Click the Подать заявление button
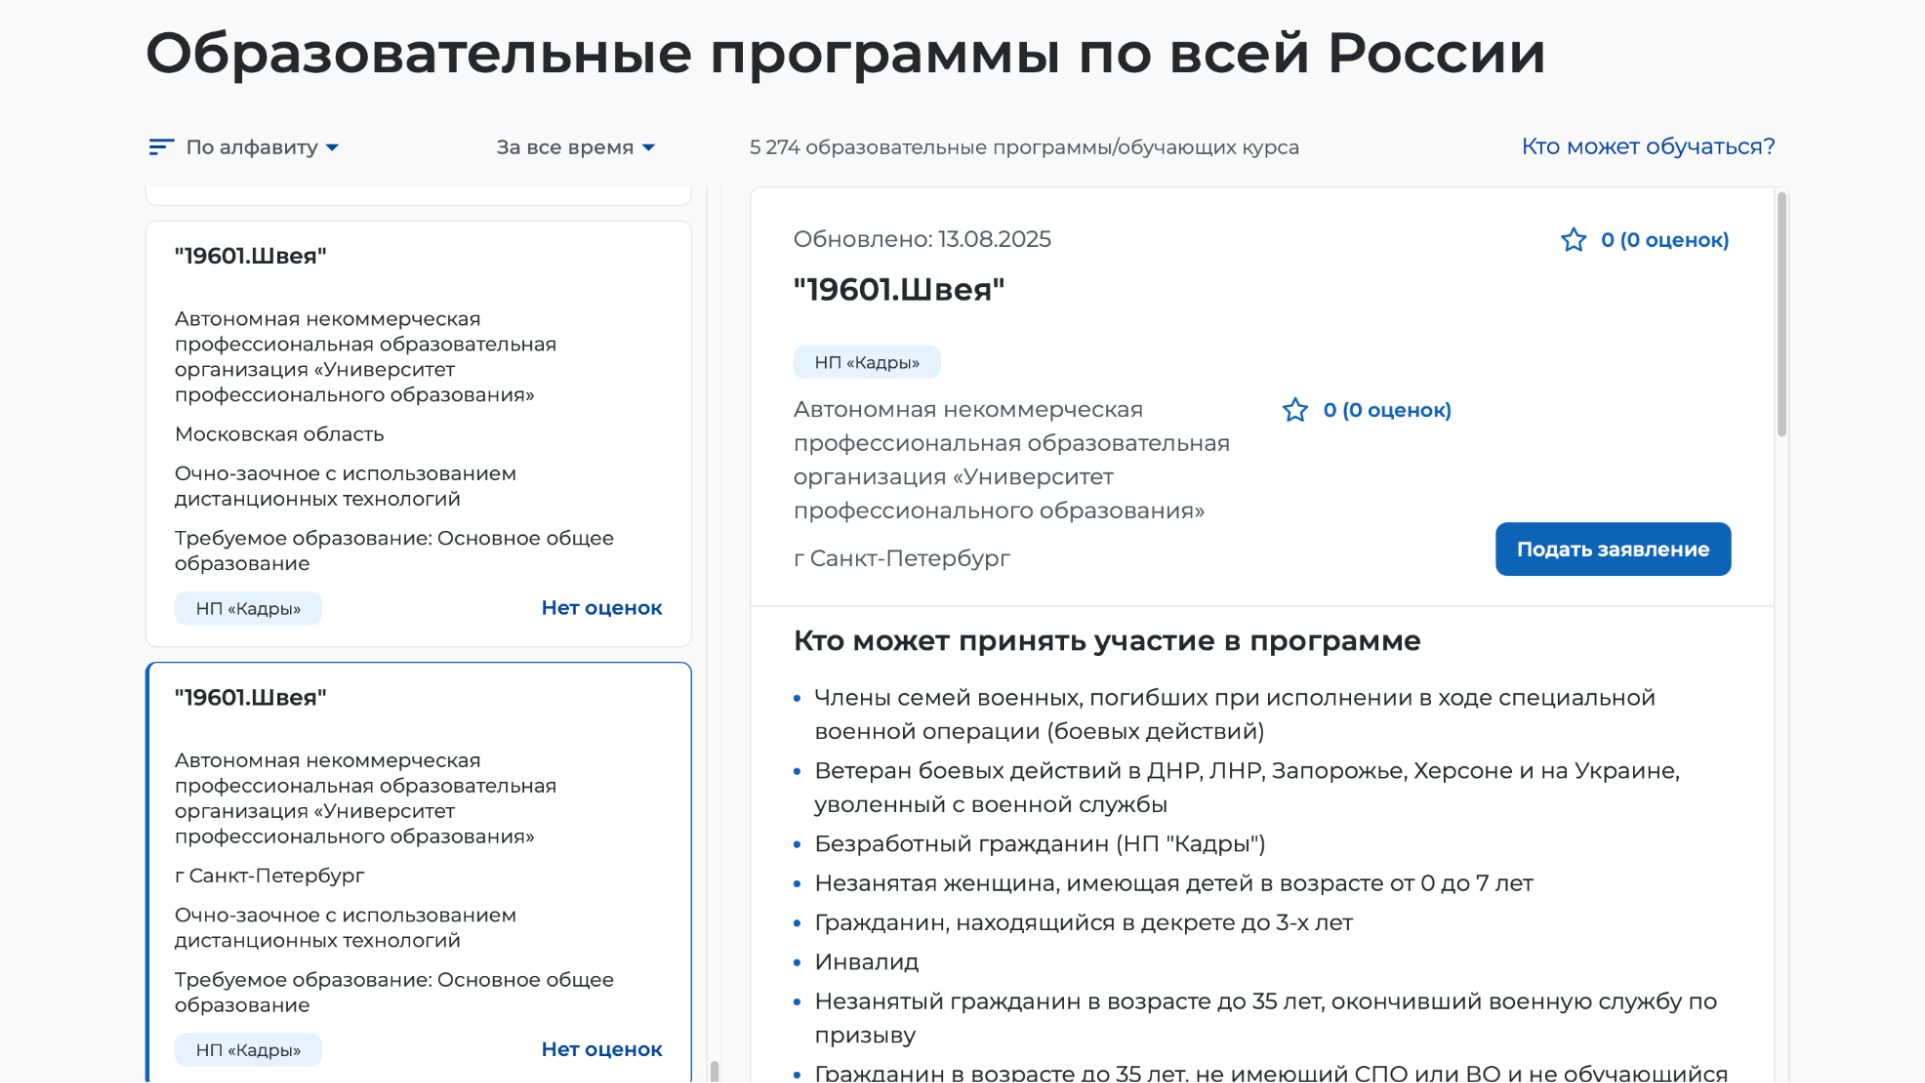 [x=1612, y=549]
